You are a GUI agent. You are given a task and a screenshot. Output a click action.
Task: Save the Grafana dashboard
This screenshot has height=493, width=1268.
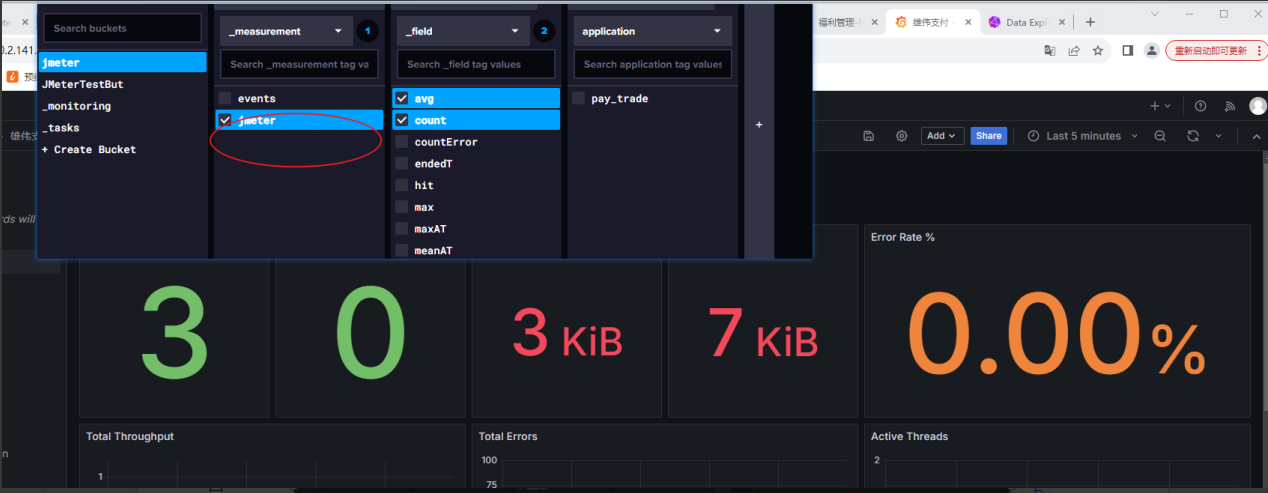point(869,136)
